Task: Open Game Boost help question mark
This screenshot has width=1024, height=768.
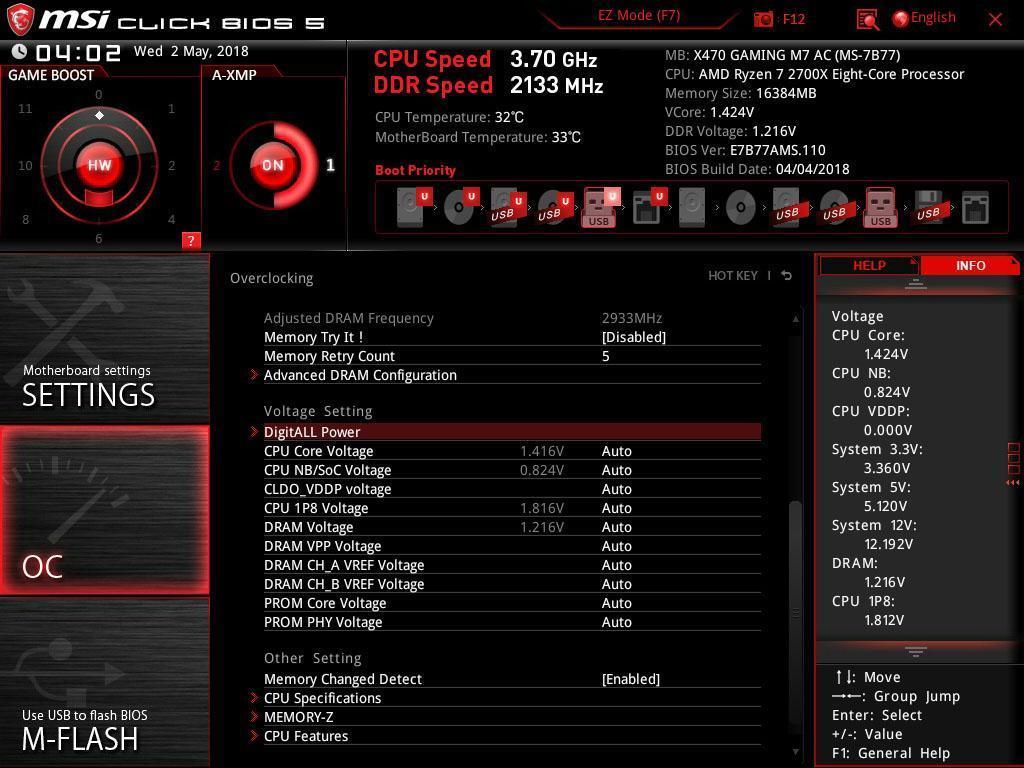Action: tap(191, 240)
